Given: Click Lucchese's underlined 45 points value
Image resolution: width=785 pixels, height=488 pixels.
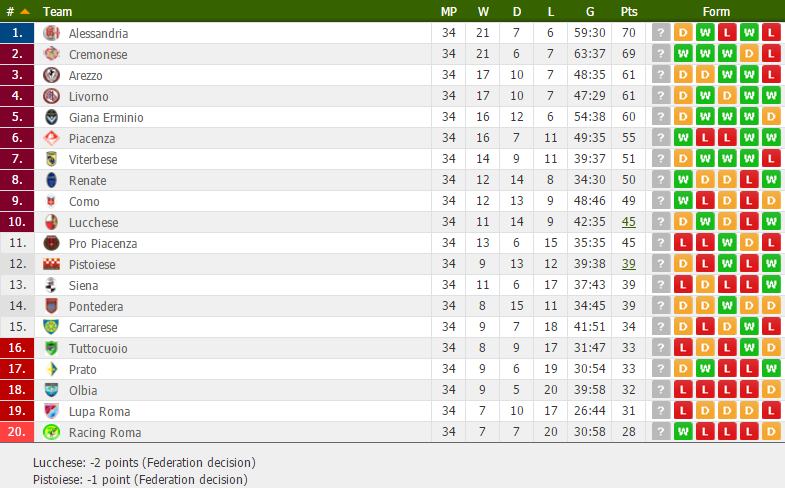Looking at the screenshot, I should (629, 222).
